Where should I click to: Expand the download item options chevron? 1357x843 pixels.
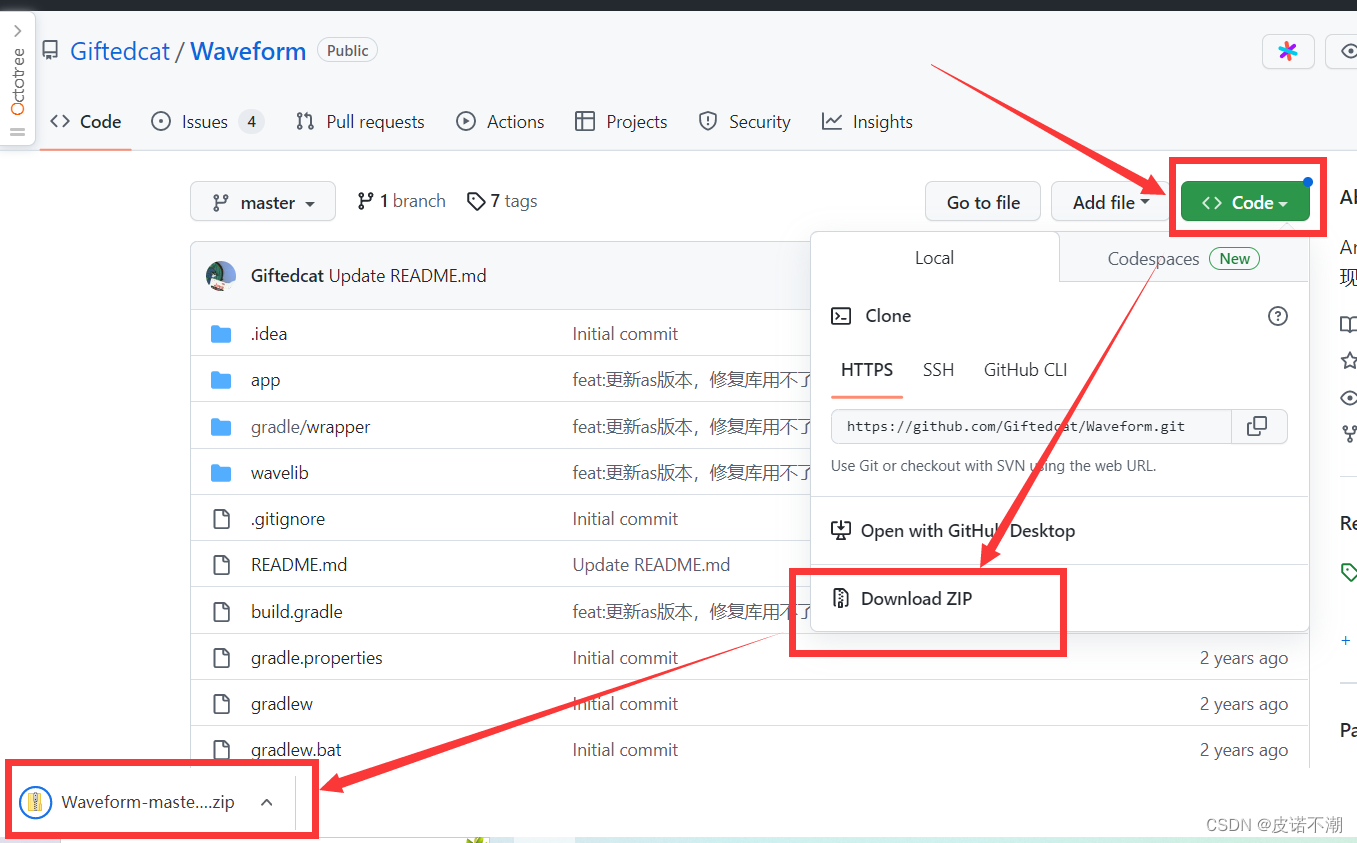click(266, 802)
